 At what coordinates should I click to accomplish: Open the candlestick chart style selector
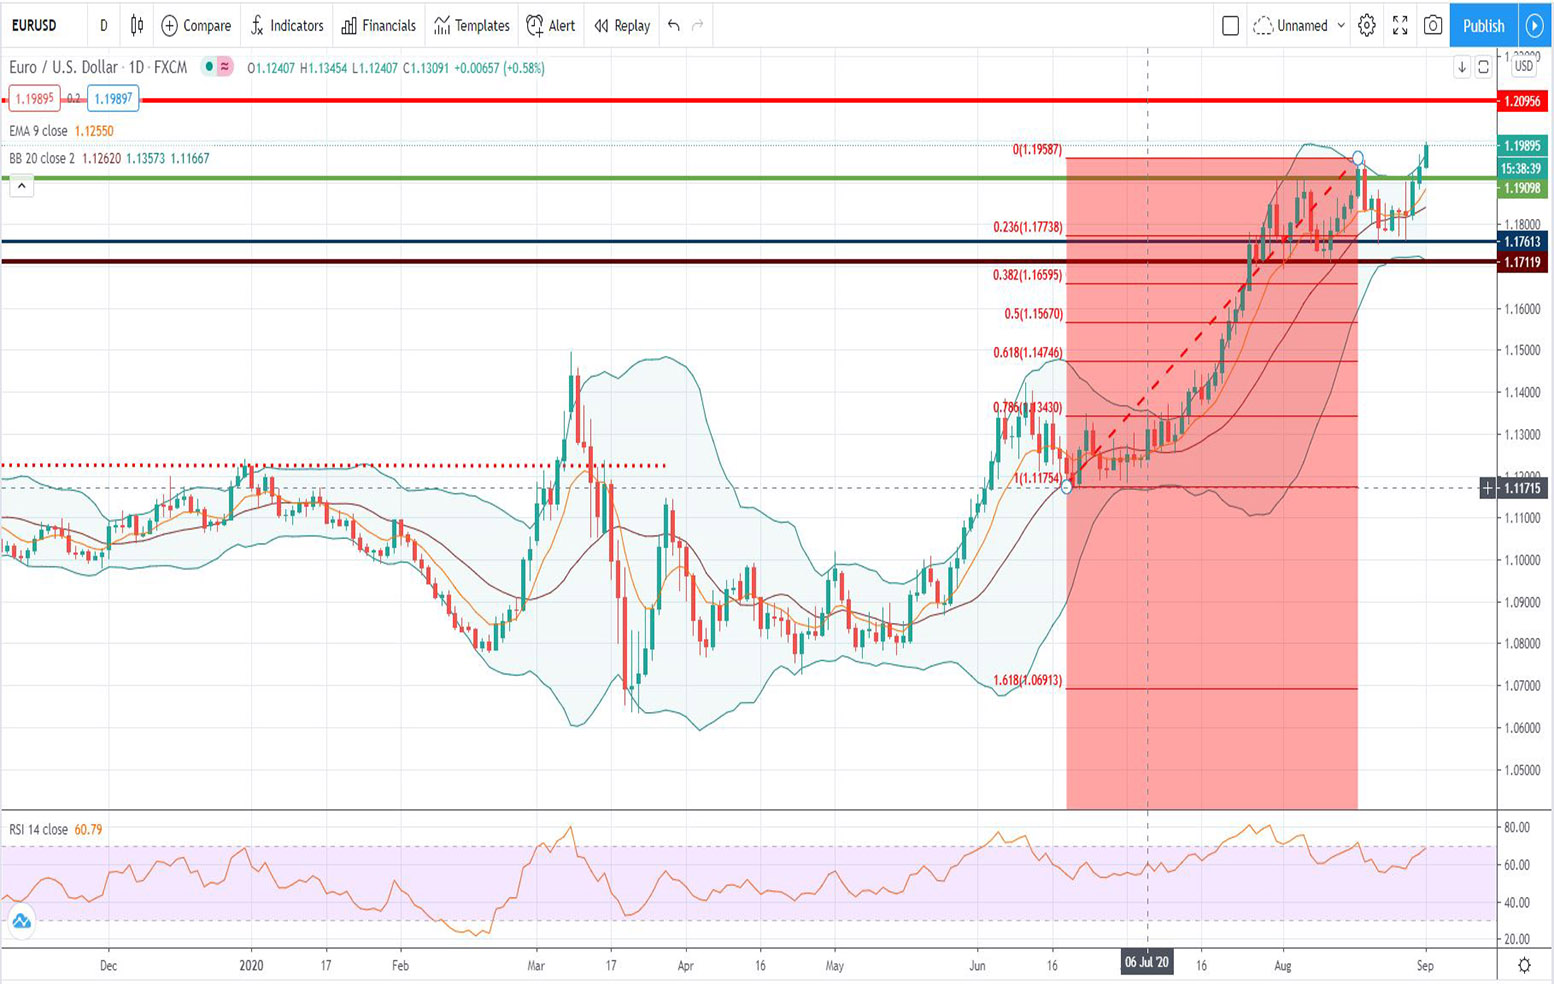point(137,26)
